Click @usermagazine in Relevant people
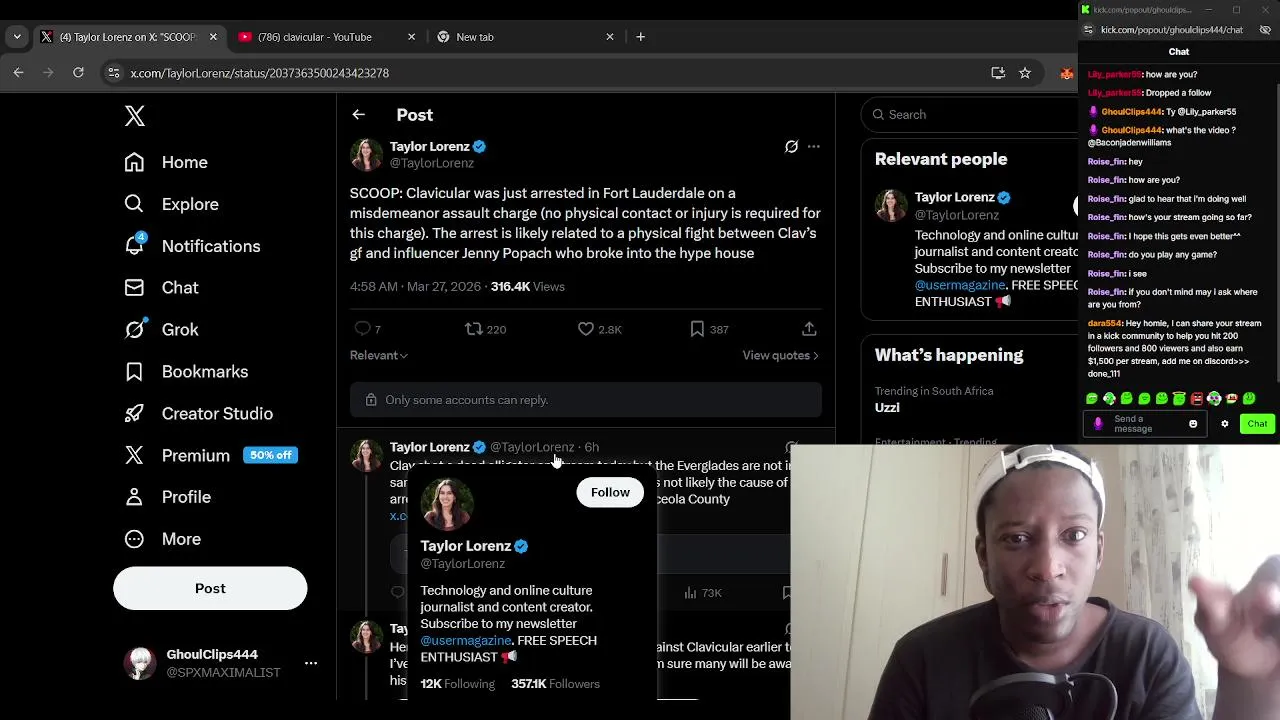 tap(960, 285)
